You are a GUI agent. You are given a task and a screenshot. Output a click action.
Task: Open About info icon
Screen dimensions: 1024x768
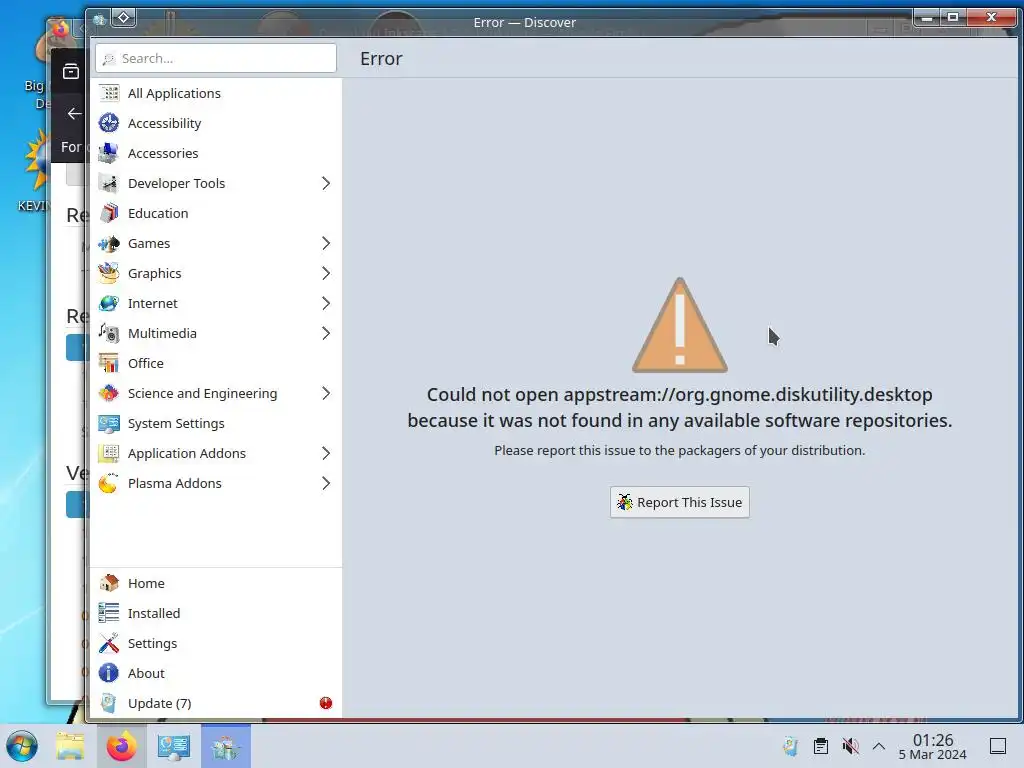(109, 673)
